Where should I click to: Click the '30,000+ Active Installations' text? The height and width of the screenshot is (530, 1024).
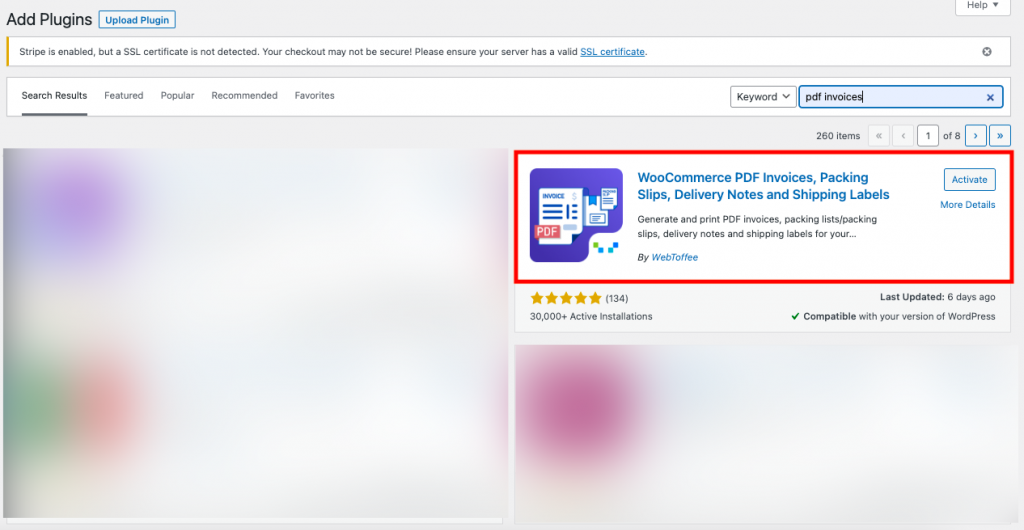click(x=591, y=317)
